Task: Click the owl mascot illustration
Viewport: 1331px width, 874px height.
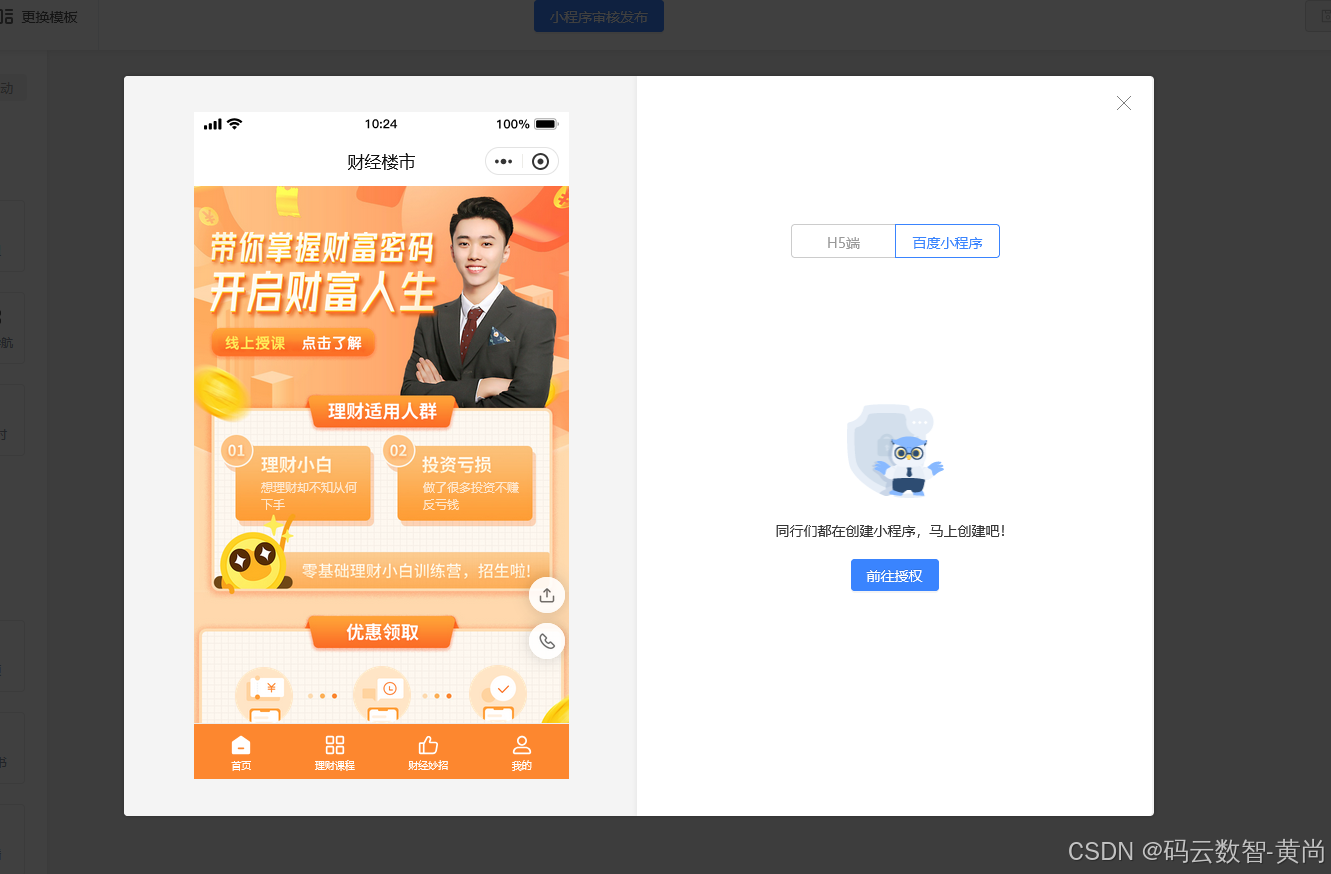Action: point(895,450)
